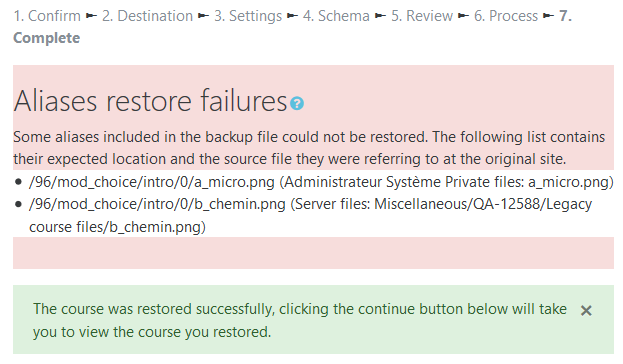This screenshot has height=364, width=623.
Task: Select step 4. Schema in progress bar
Action: (336, 16)
